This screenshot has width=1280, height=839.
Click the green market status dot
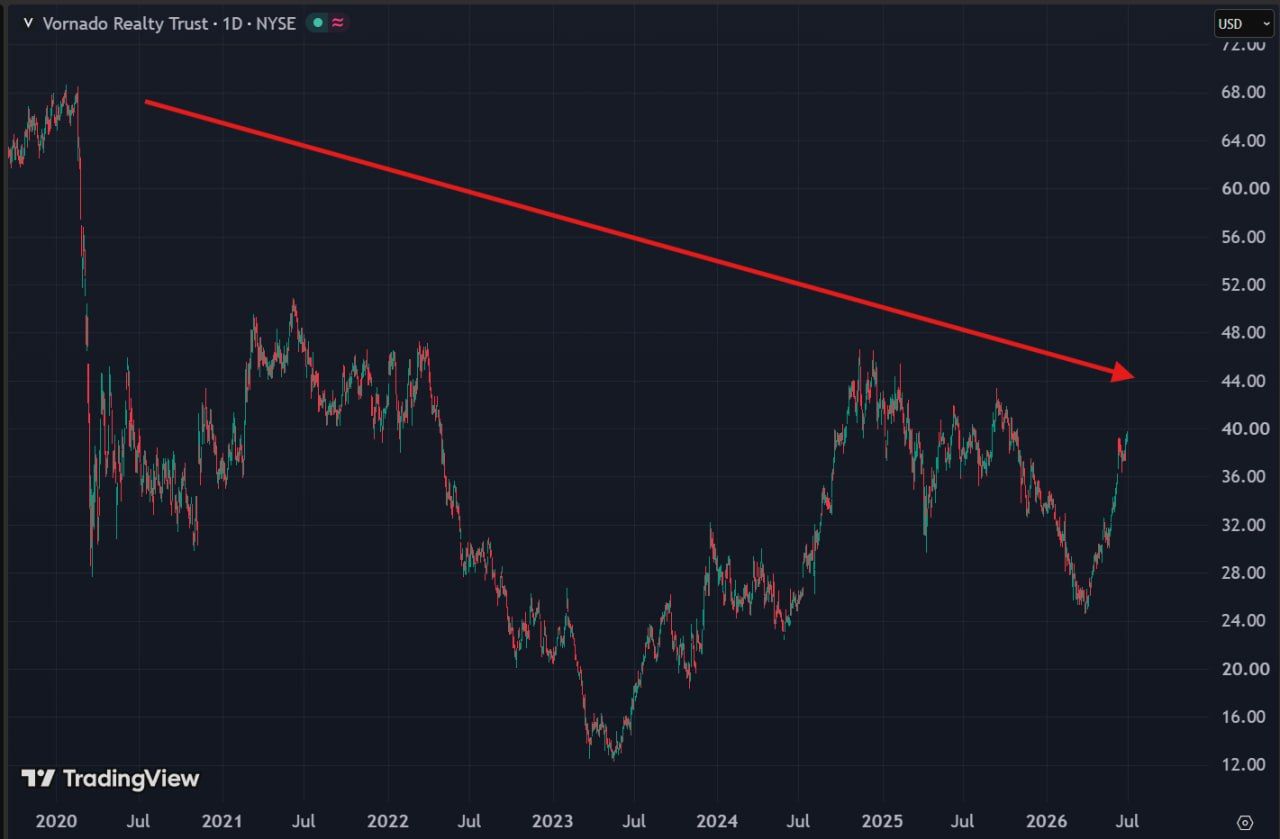pos(317,23)
